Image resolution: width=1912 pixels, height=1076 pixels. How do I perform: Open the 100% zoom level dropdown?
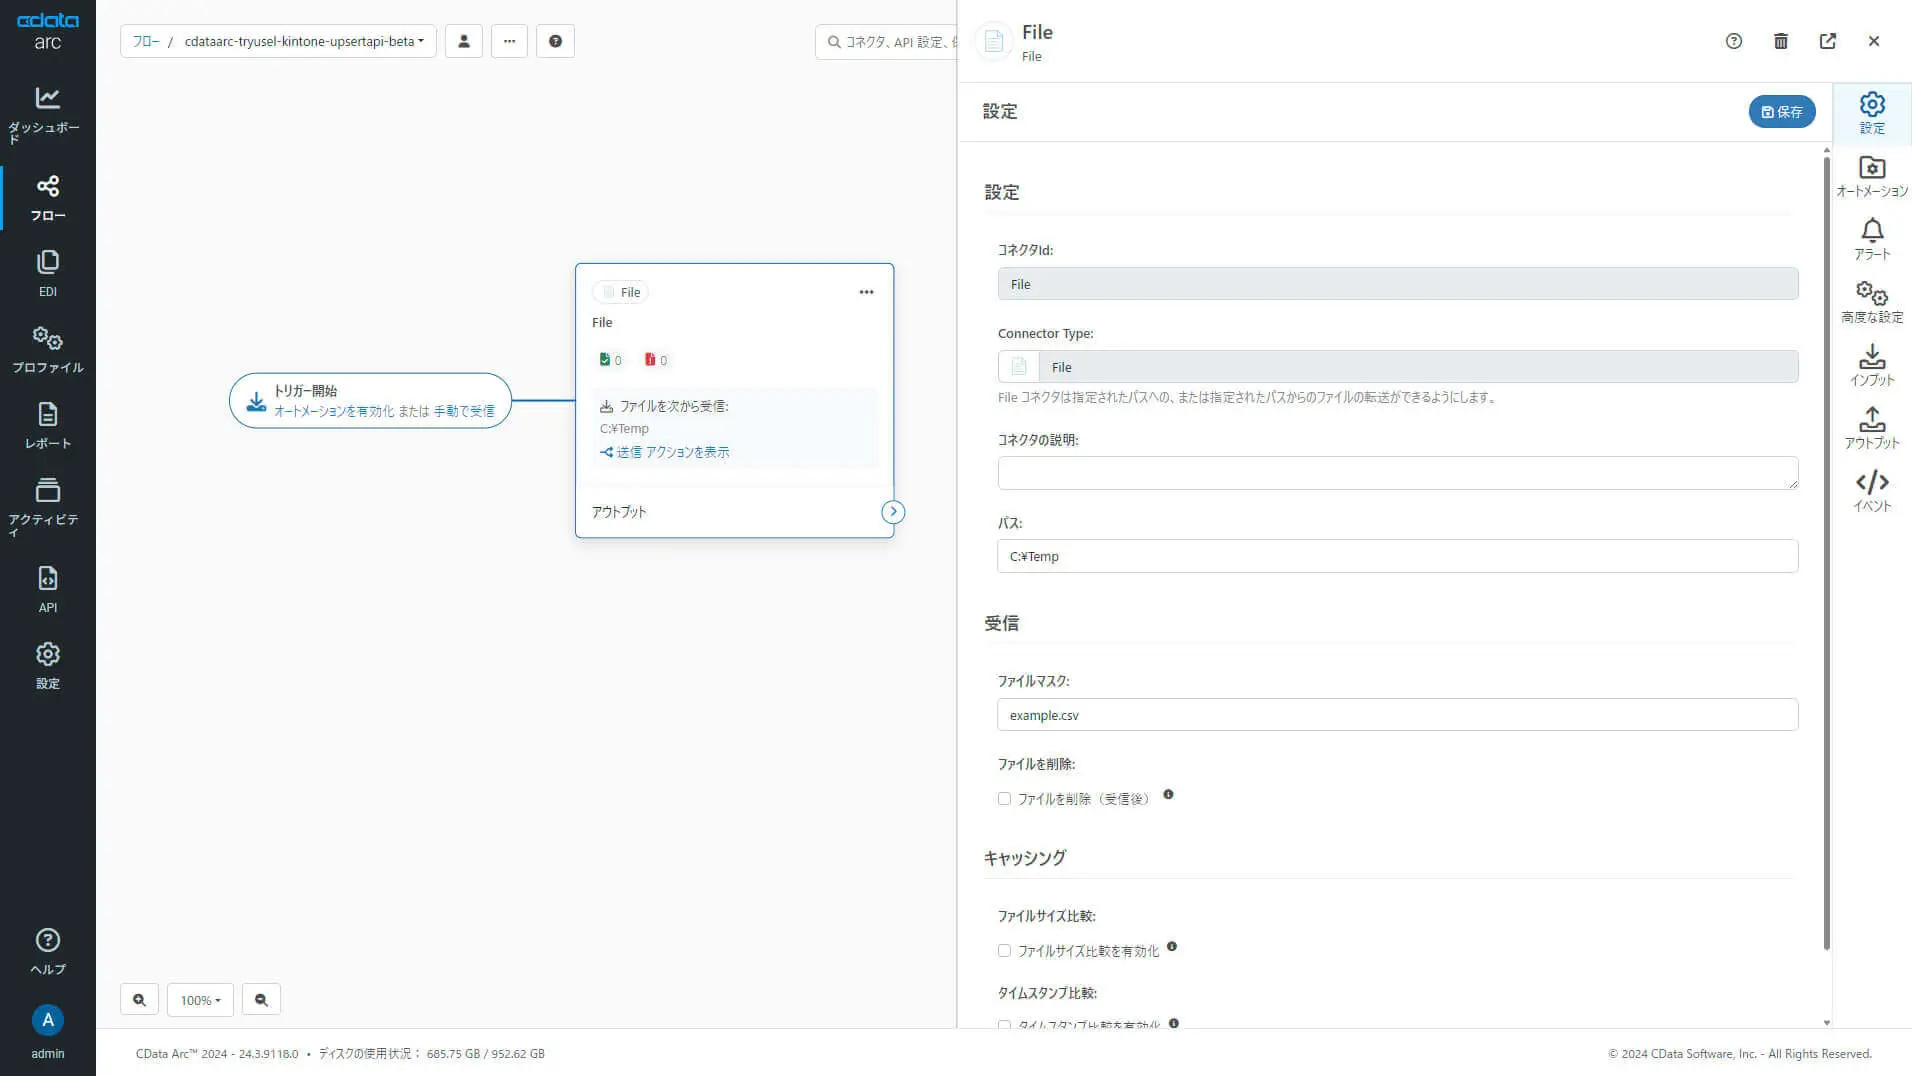point(200,999)
